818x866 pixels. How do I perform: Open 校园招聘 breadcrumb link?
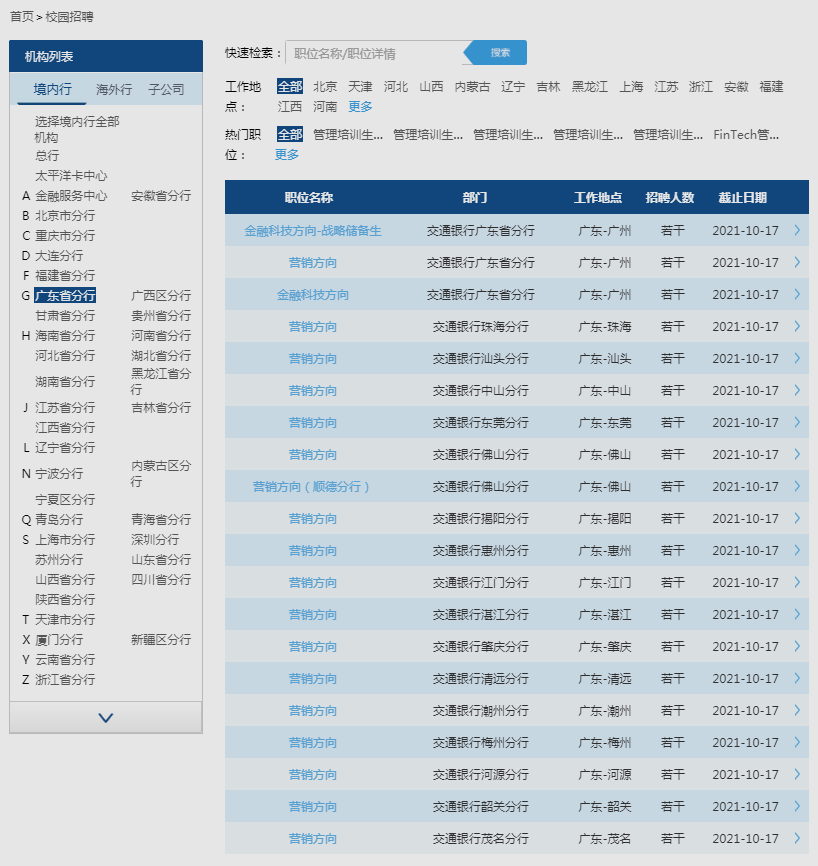pyautogui.click(x=70, y=17)
